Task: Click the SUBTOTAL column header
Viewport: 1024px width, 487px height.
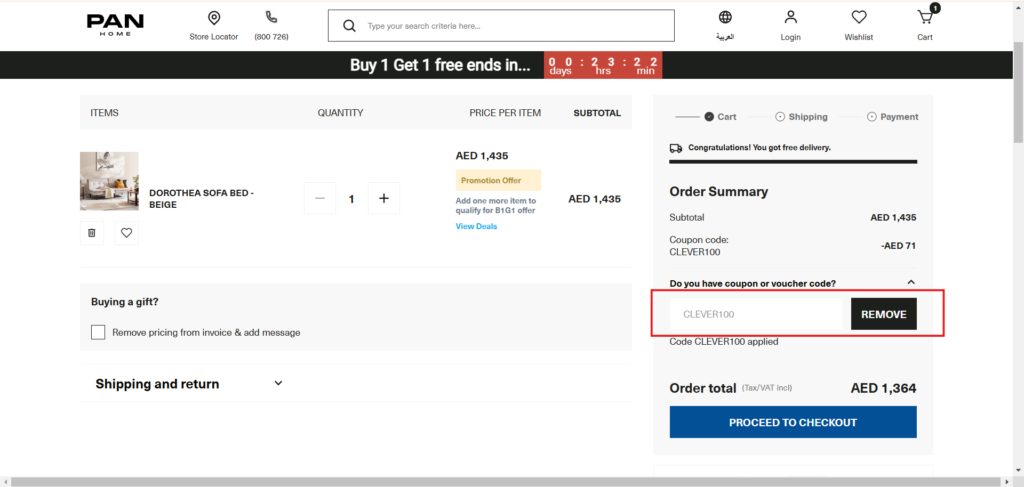Action: 597,113
